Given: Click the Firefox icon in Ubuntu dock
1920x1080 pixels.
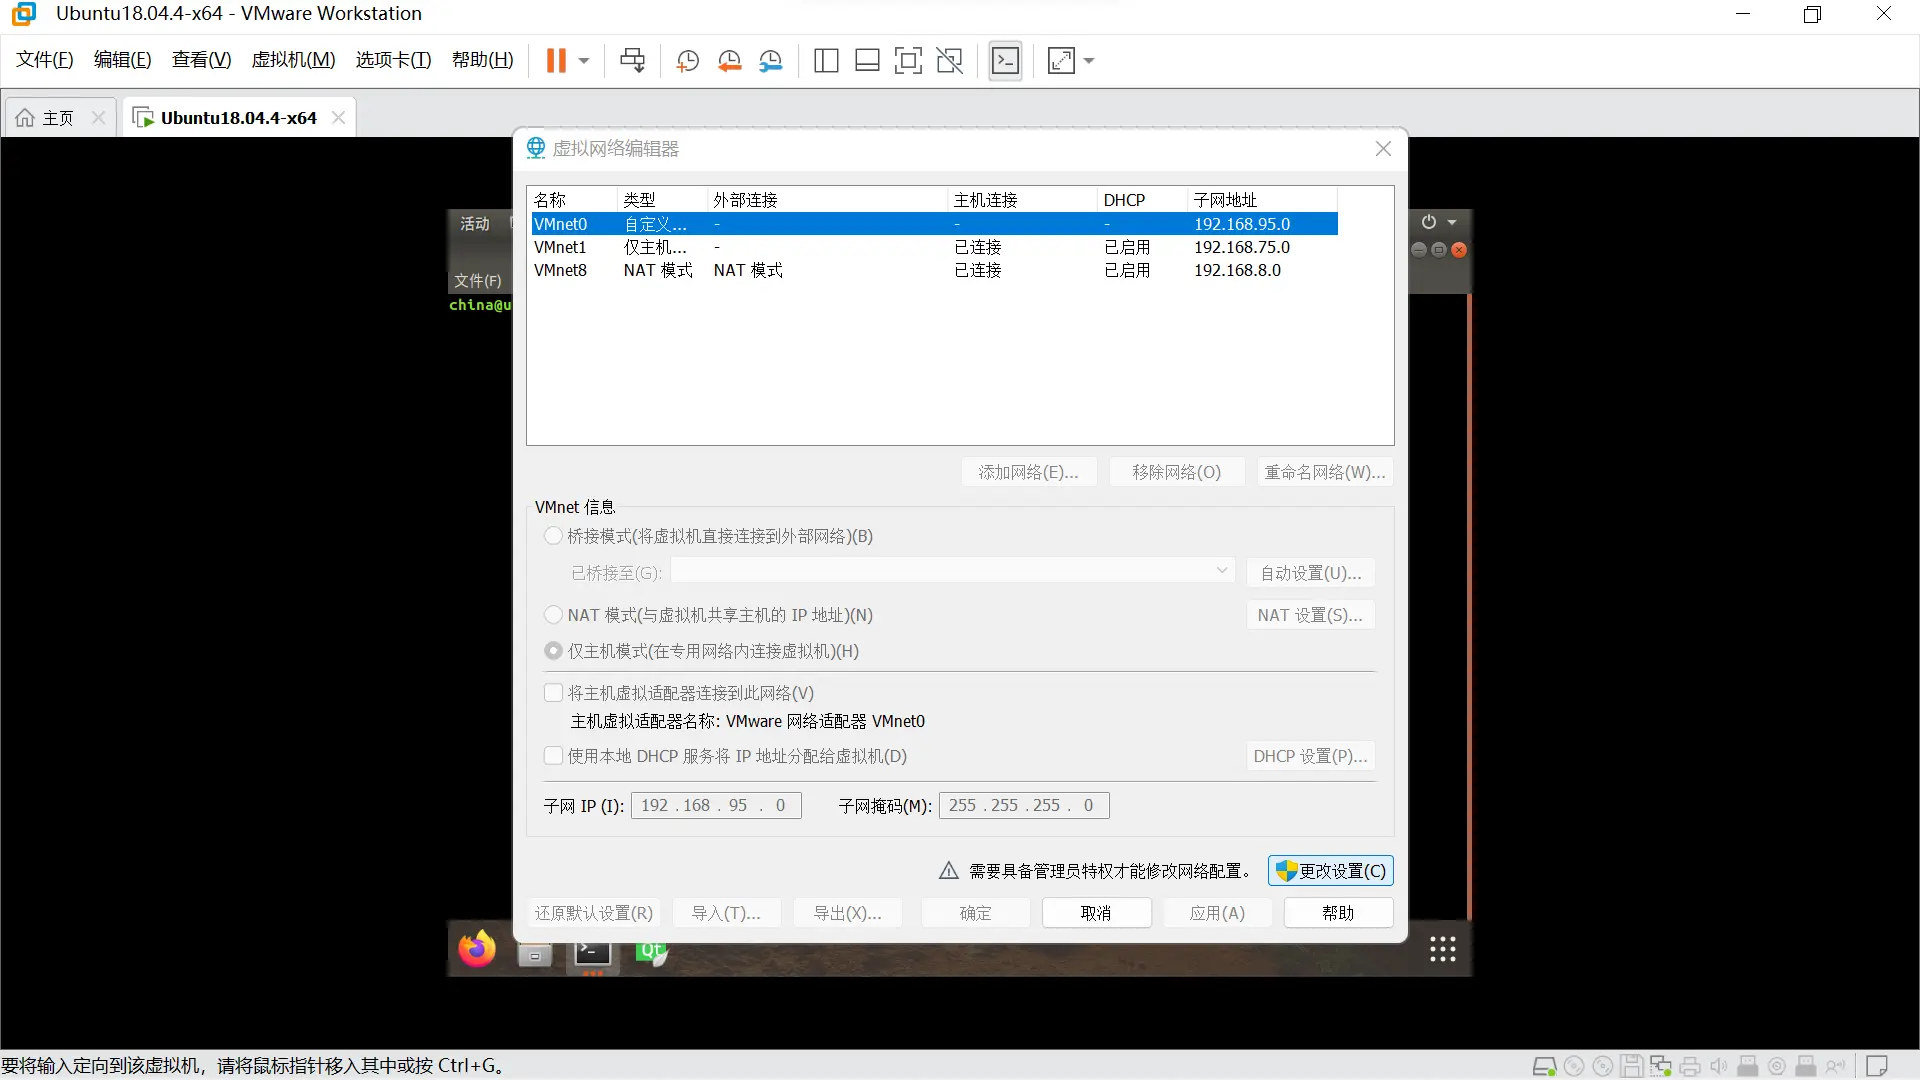Looking at the screenshot, I should 477,948.
